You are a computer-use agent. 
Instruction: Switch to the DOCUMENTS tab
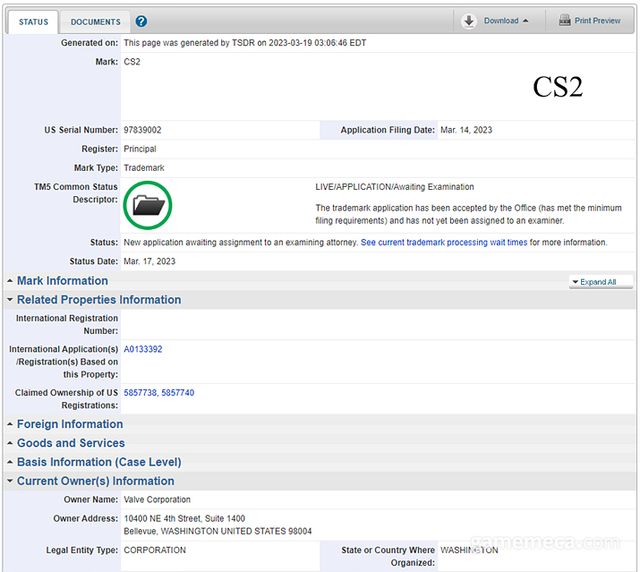(x=95, y=21)
